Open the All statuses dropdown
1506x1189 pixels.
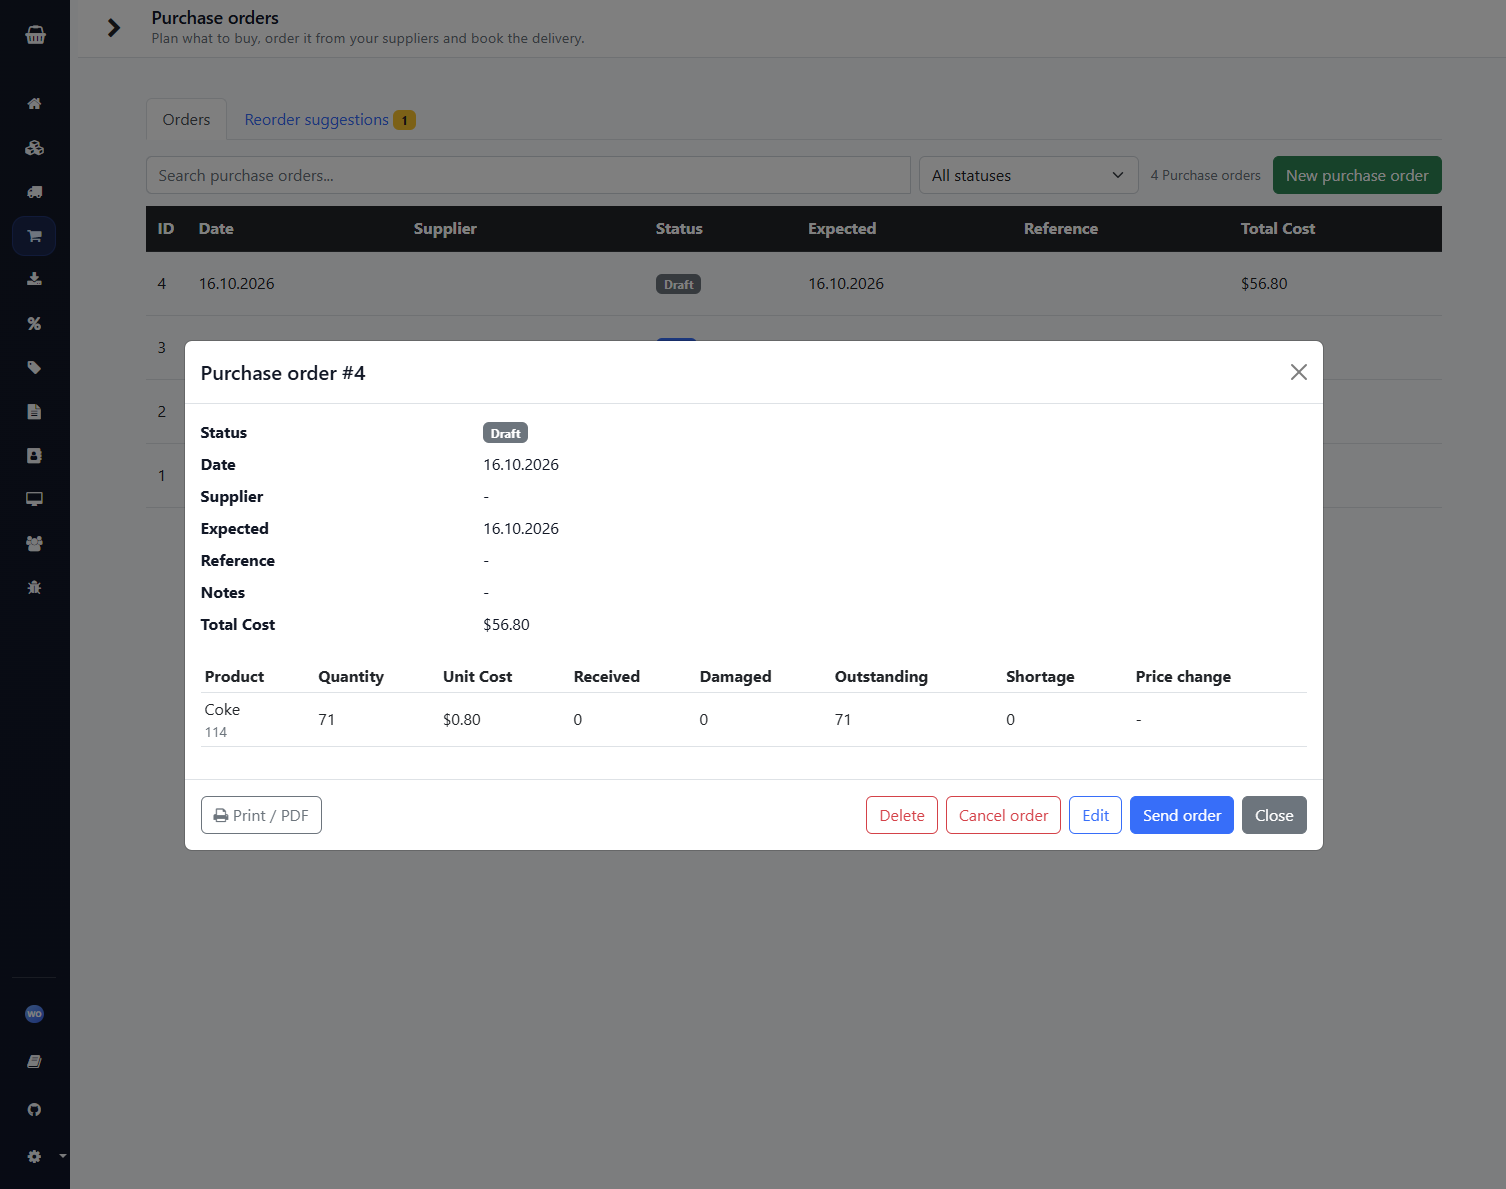[1028, 175]
